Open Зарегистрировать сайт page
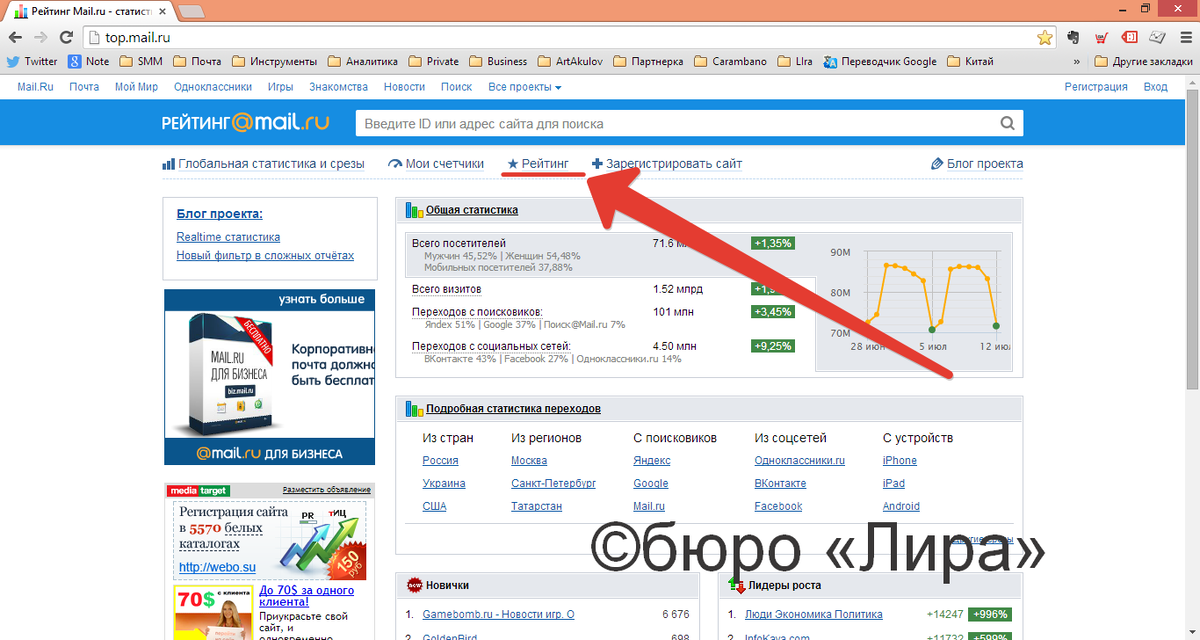The width and height of the screenshot is (1200, 640). coord(667,163)
